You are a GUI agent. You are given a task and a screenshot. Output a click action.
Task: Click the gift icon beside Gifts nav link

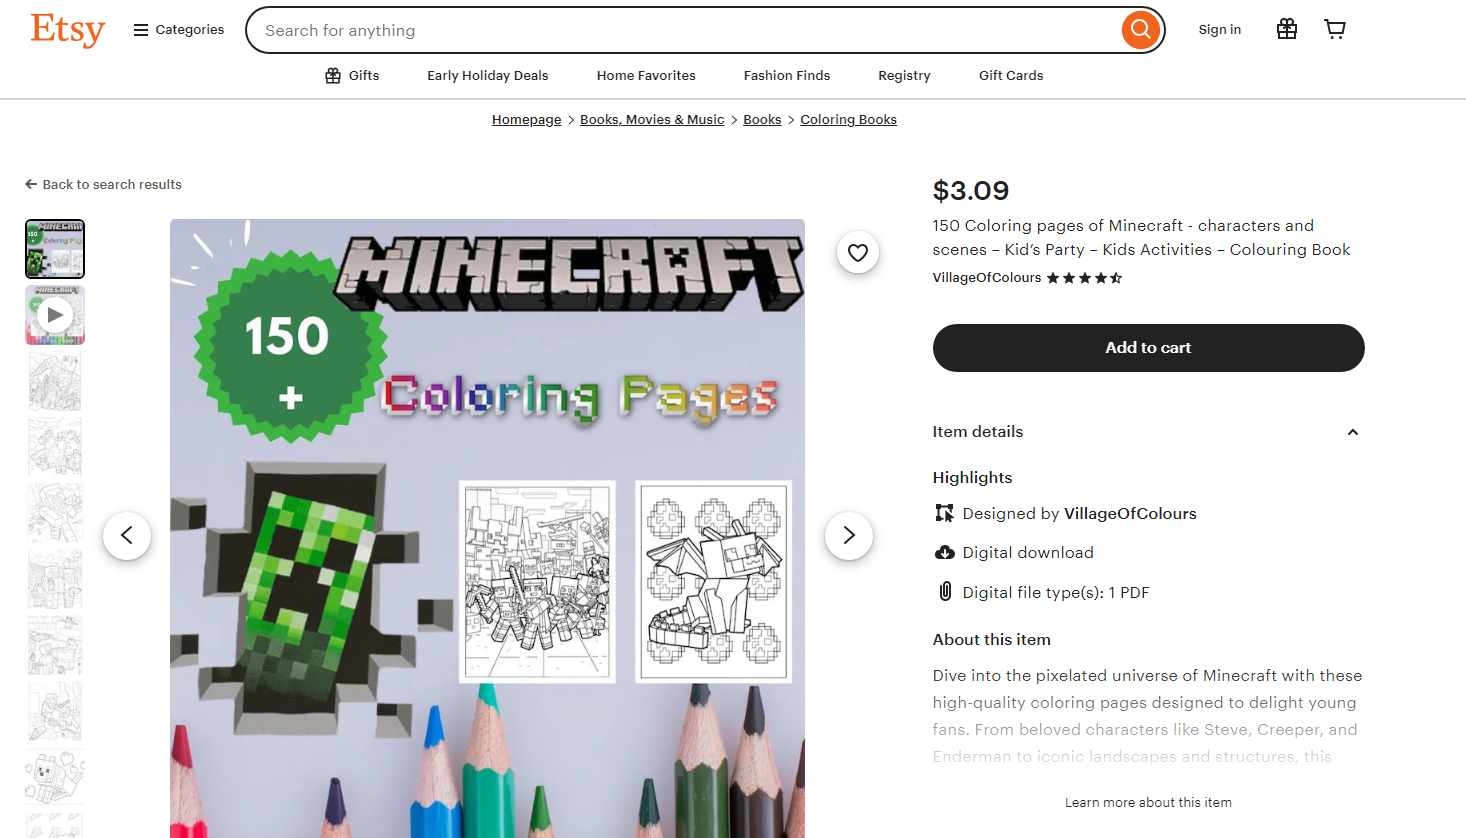(x=330, y=75)
